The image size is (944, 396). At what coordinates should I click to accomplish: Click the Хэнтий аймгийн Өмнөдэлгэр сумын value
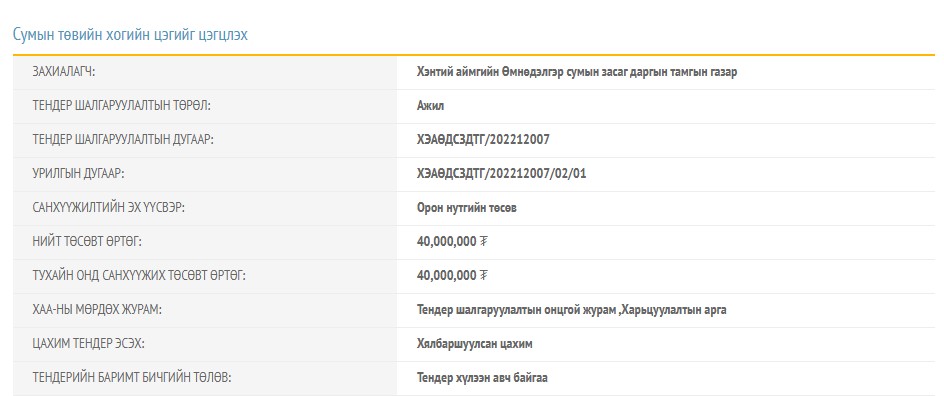pos(577,72)
